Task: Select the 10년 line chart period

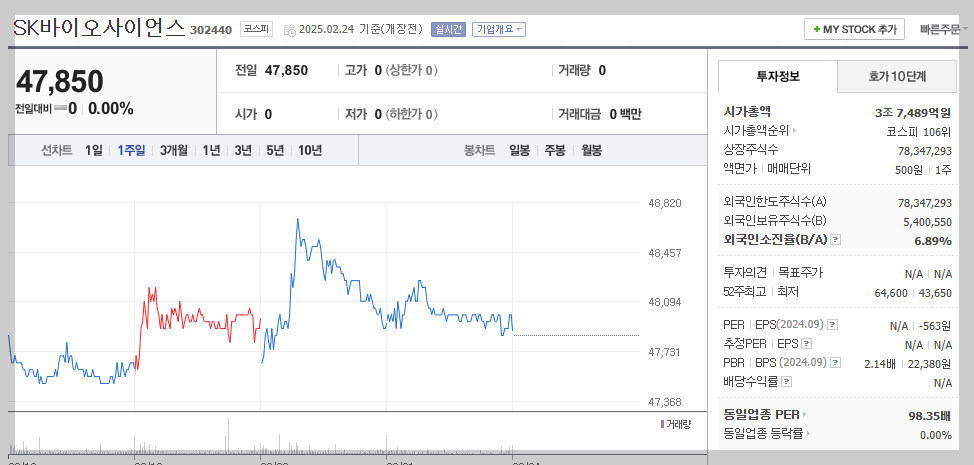Action: coord(310,150)
